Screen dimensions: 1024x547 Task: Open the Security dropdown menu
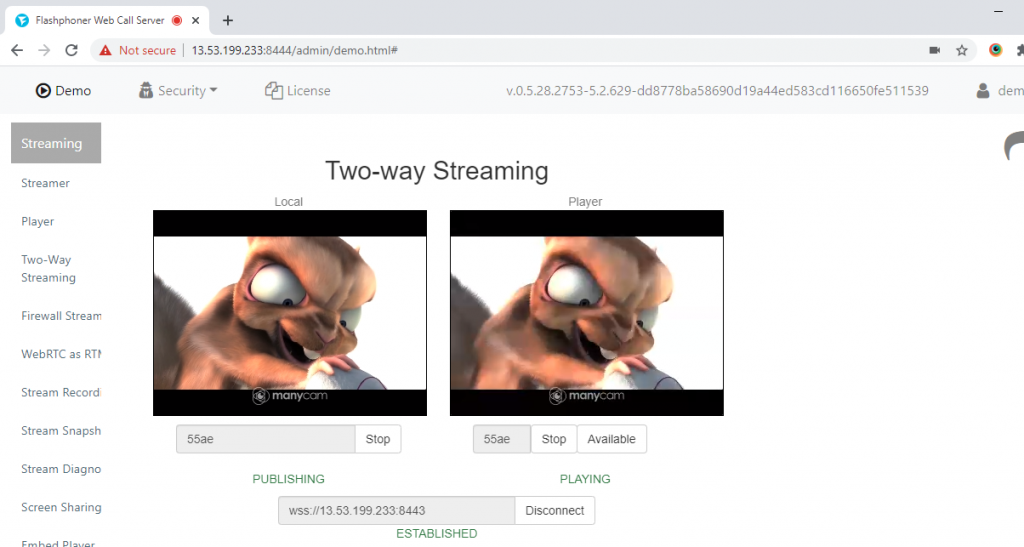coord(178,91)
